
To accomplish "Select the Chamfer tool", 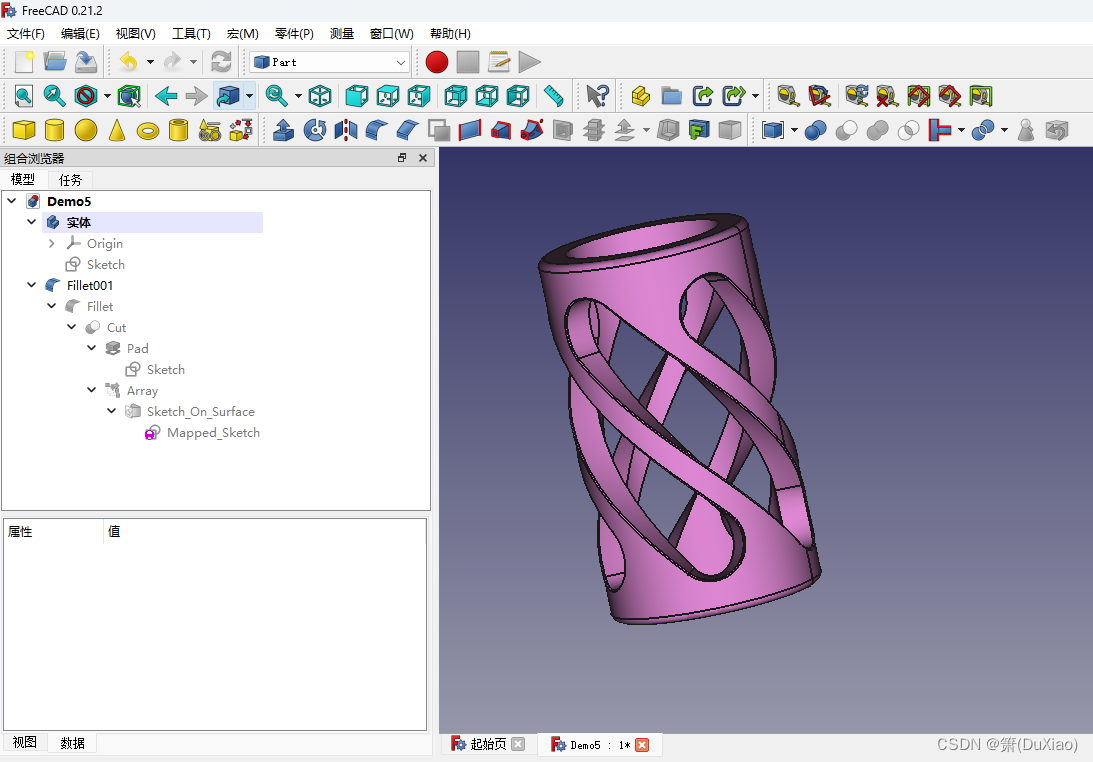I will [408, 130].
